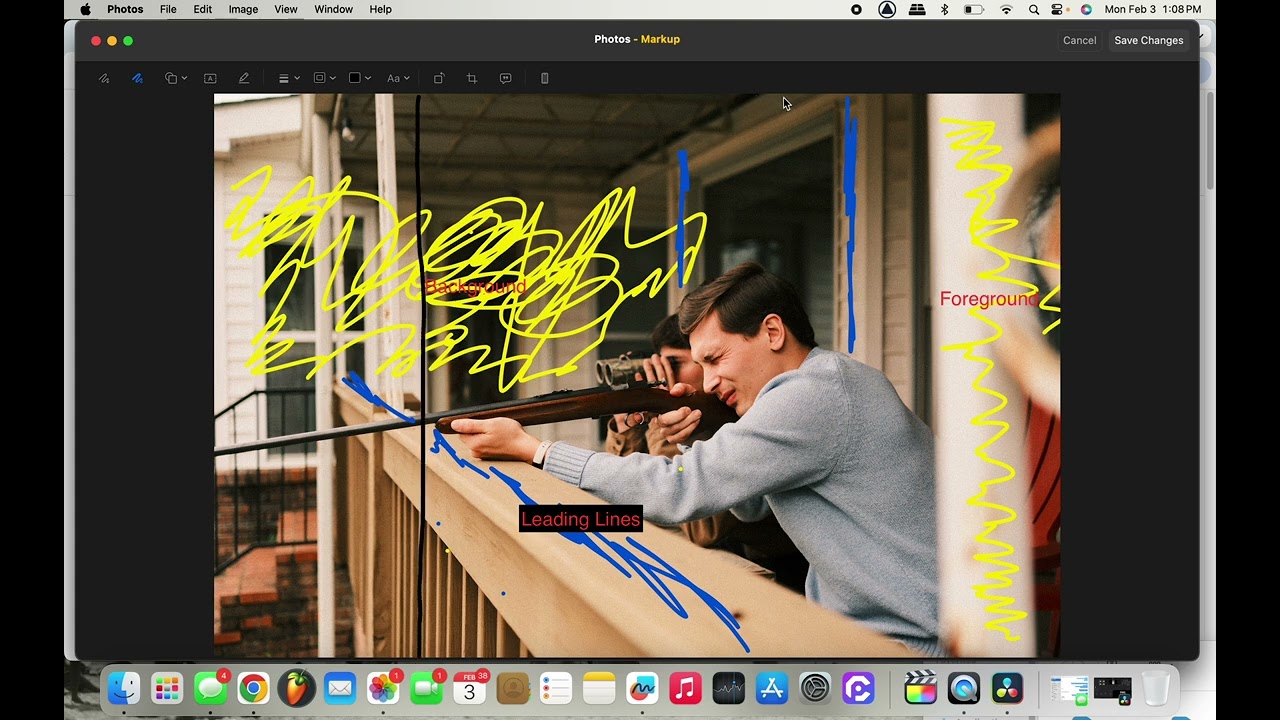Open Contacts from the Dock

(x=512, y=688)
